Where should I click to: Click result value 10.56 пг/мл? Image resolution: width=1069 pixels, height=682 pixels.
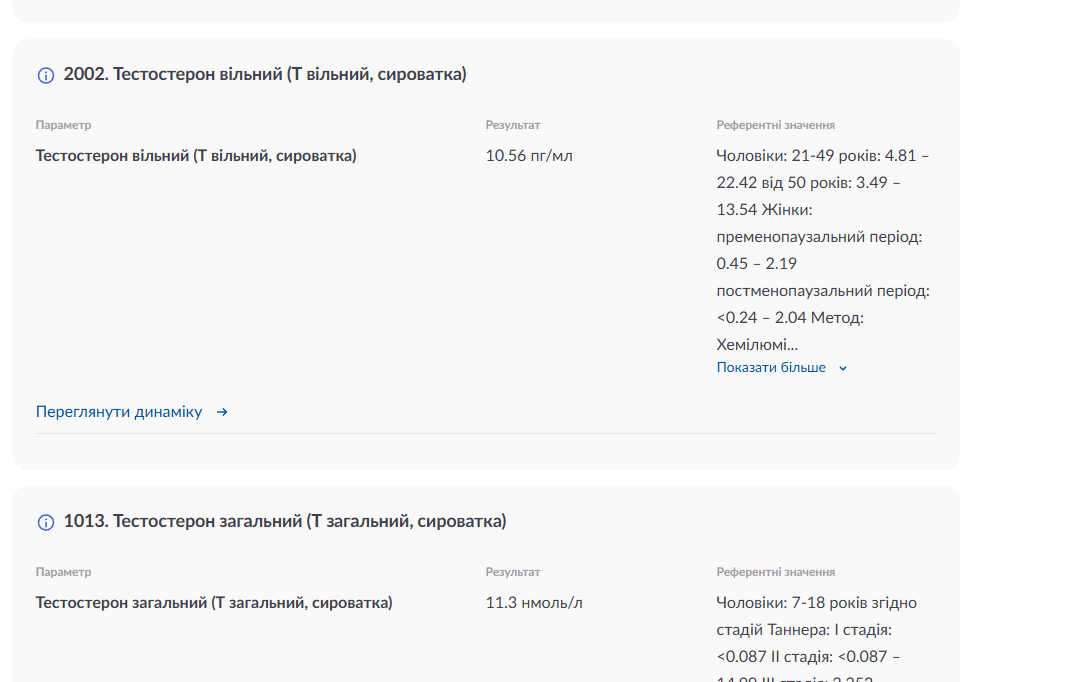(x=529, y=155)
